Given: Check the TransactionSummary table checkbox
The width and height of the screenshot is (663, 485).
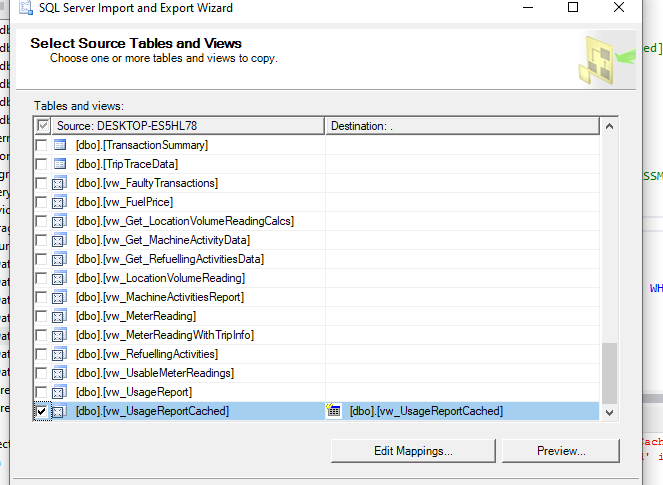Looking at the screenshot, I should (41, 145).
